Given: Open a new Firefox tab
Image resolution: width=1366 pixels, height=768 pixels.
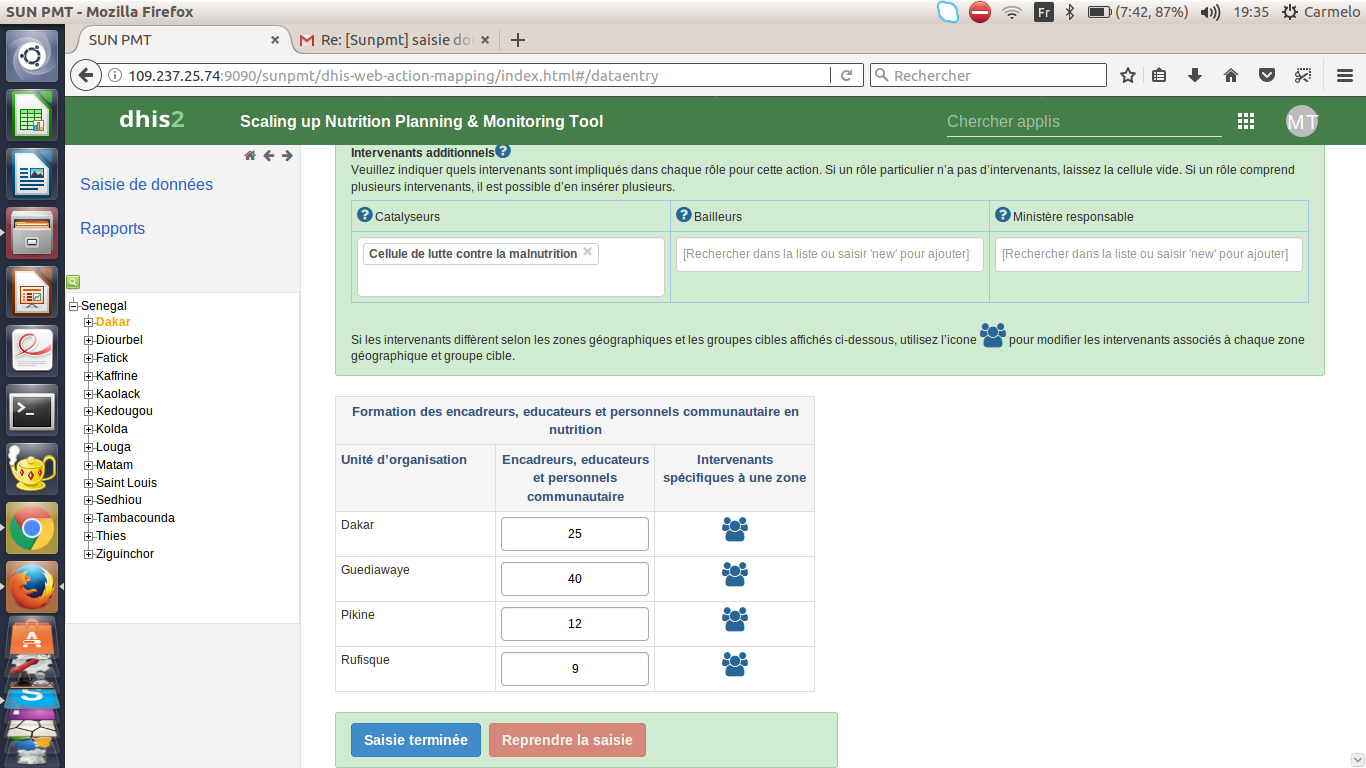Looking at the screenshot, I should coord(517,40).
